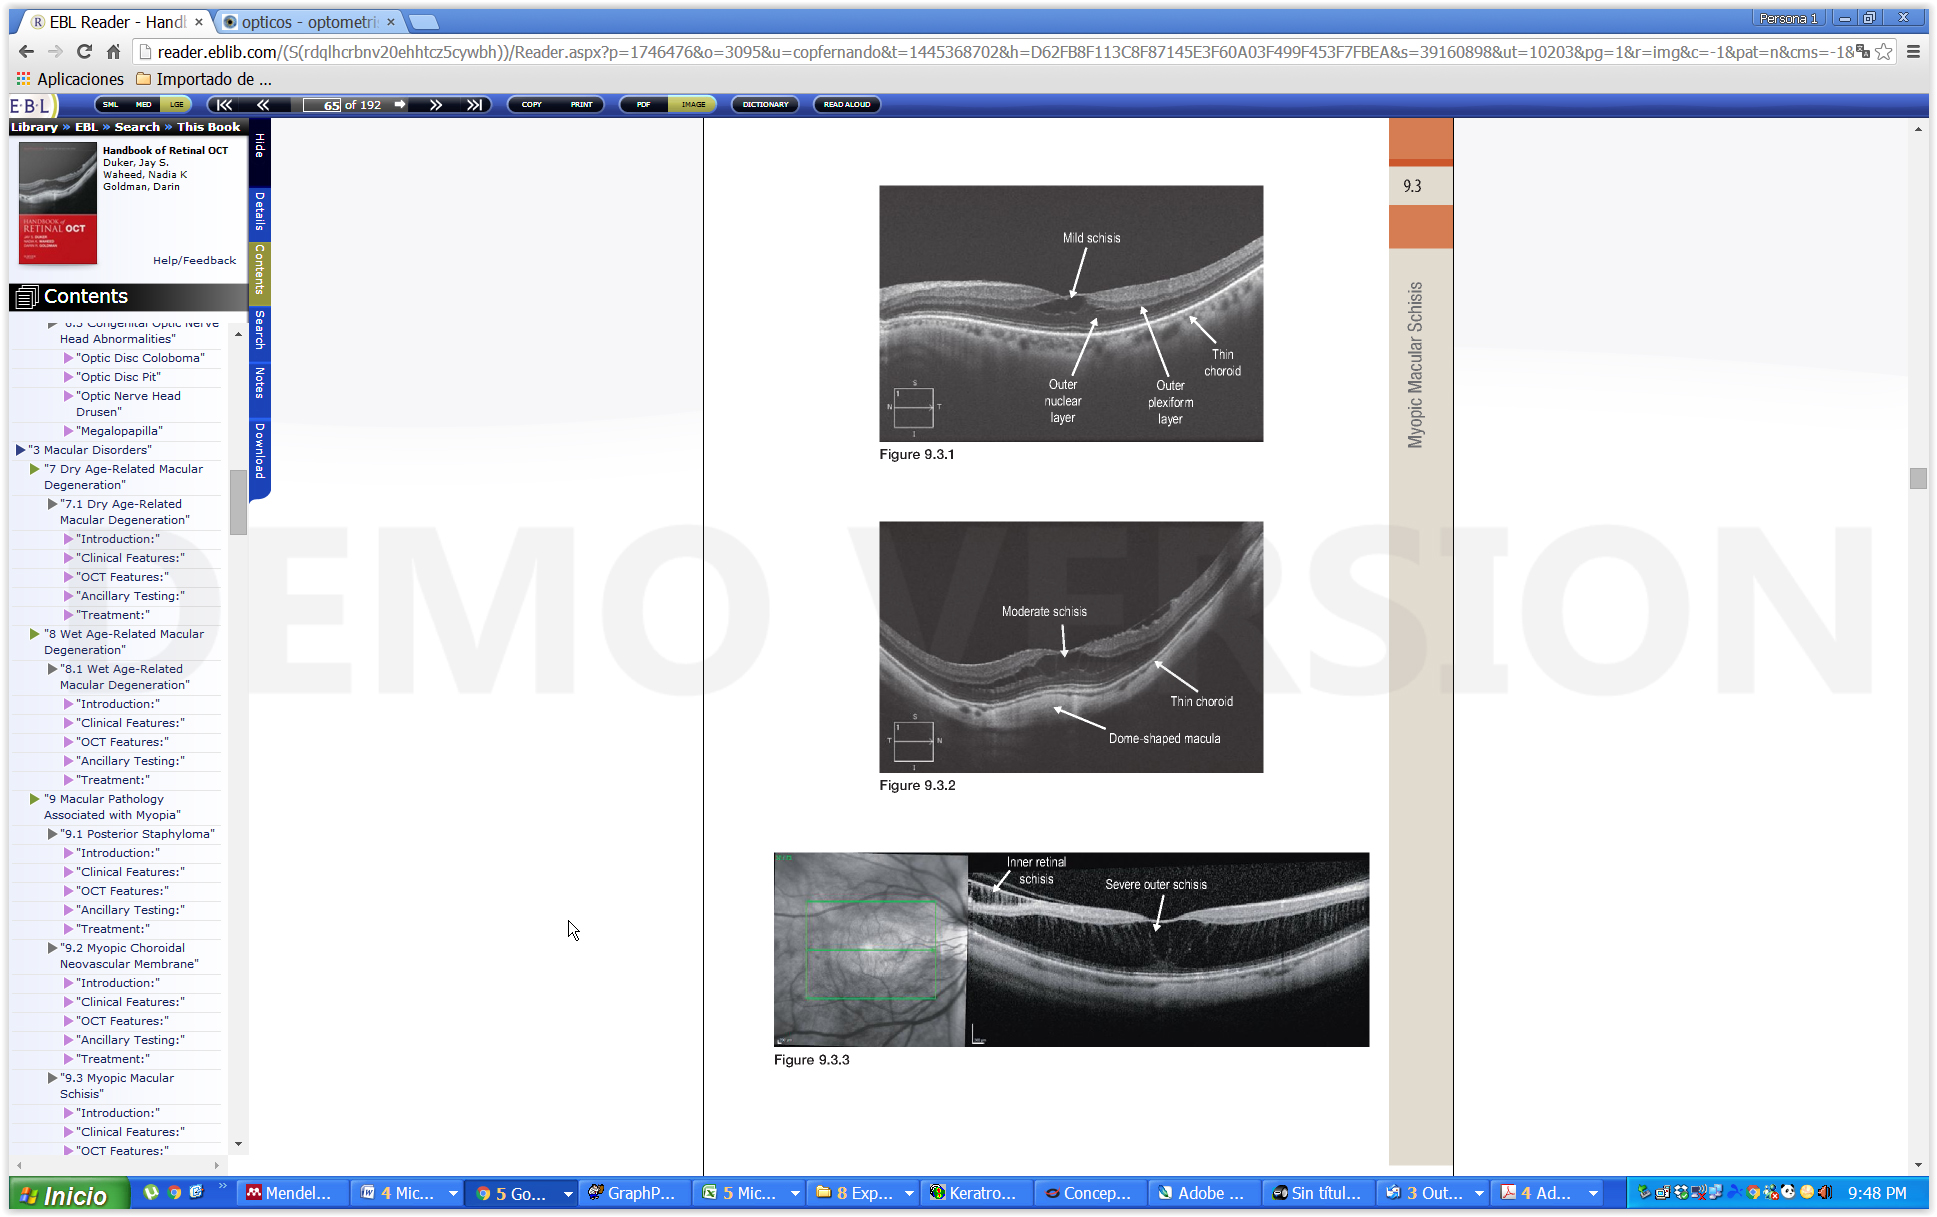Screen dimensions: 1937x1217
Task: Set text size to SML
Action: (110, 104)
